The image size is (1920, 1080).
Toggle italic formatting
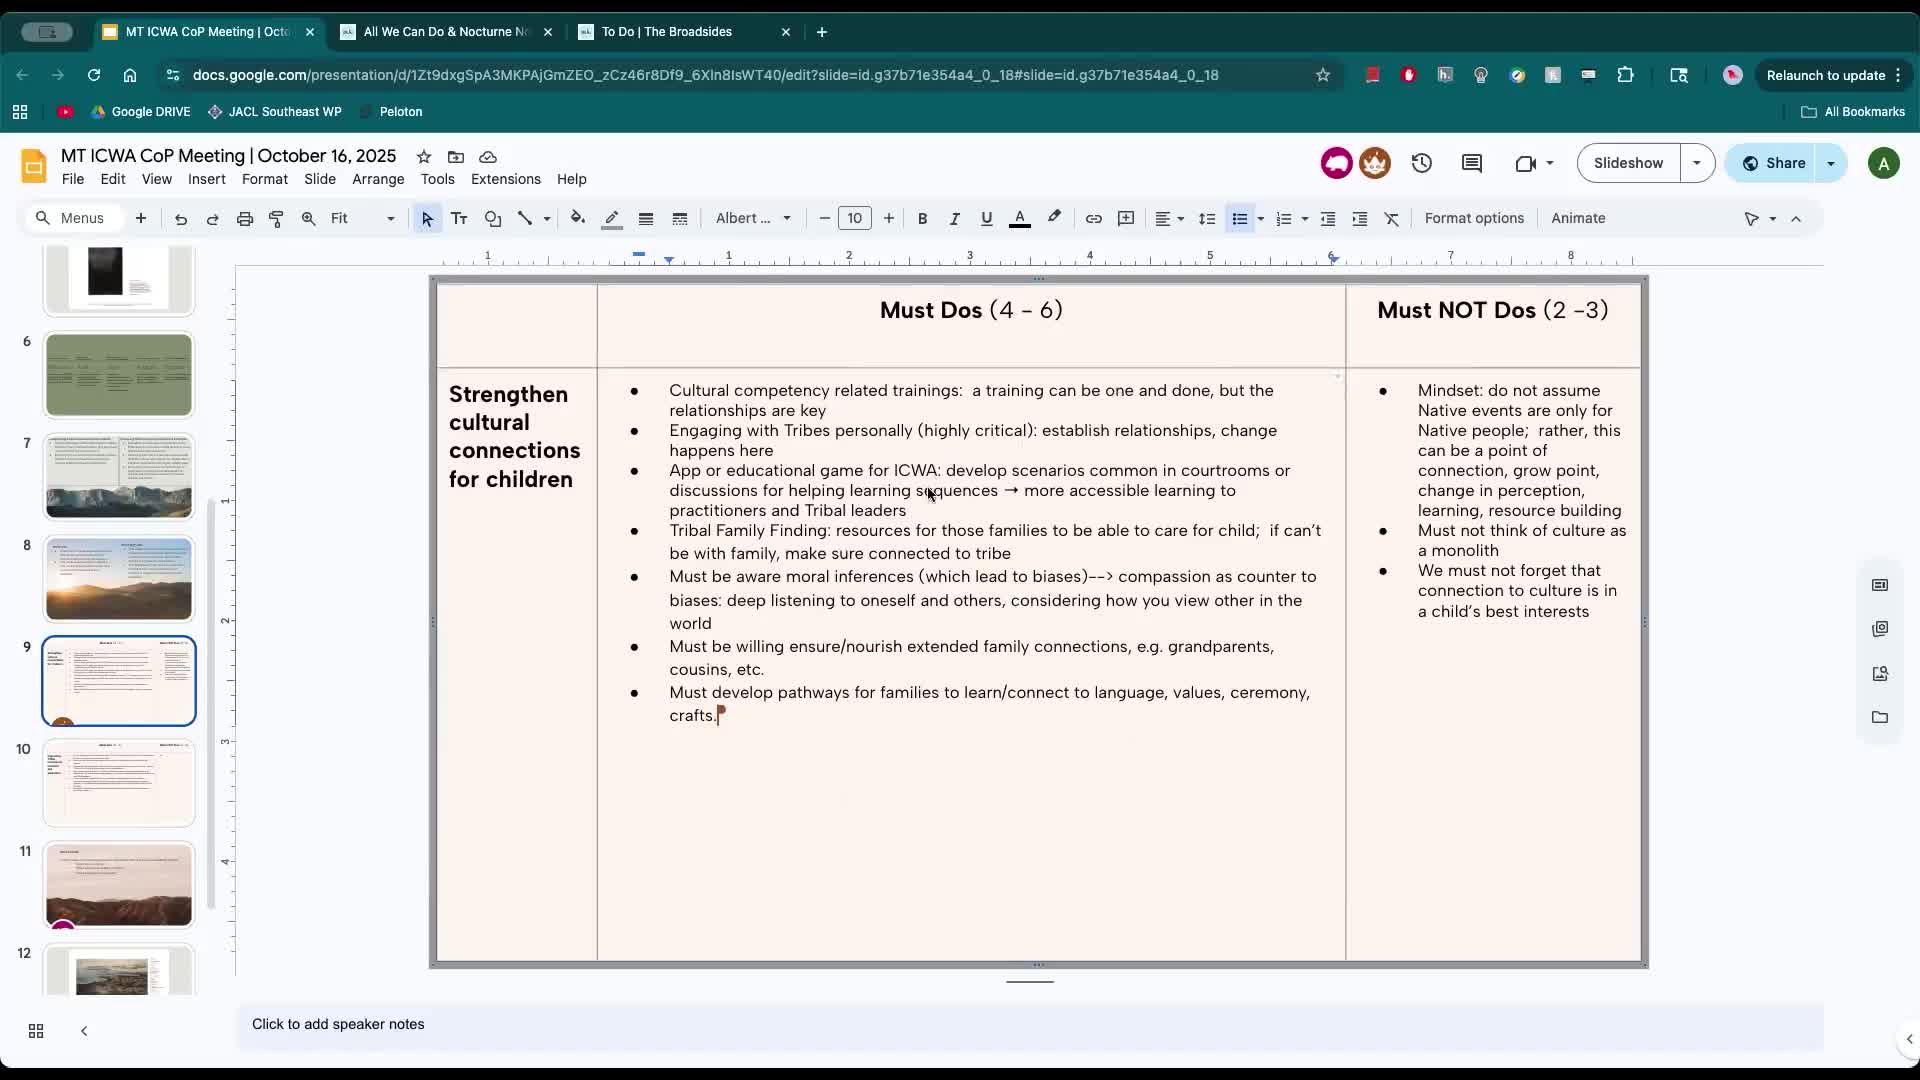(954, 218)
